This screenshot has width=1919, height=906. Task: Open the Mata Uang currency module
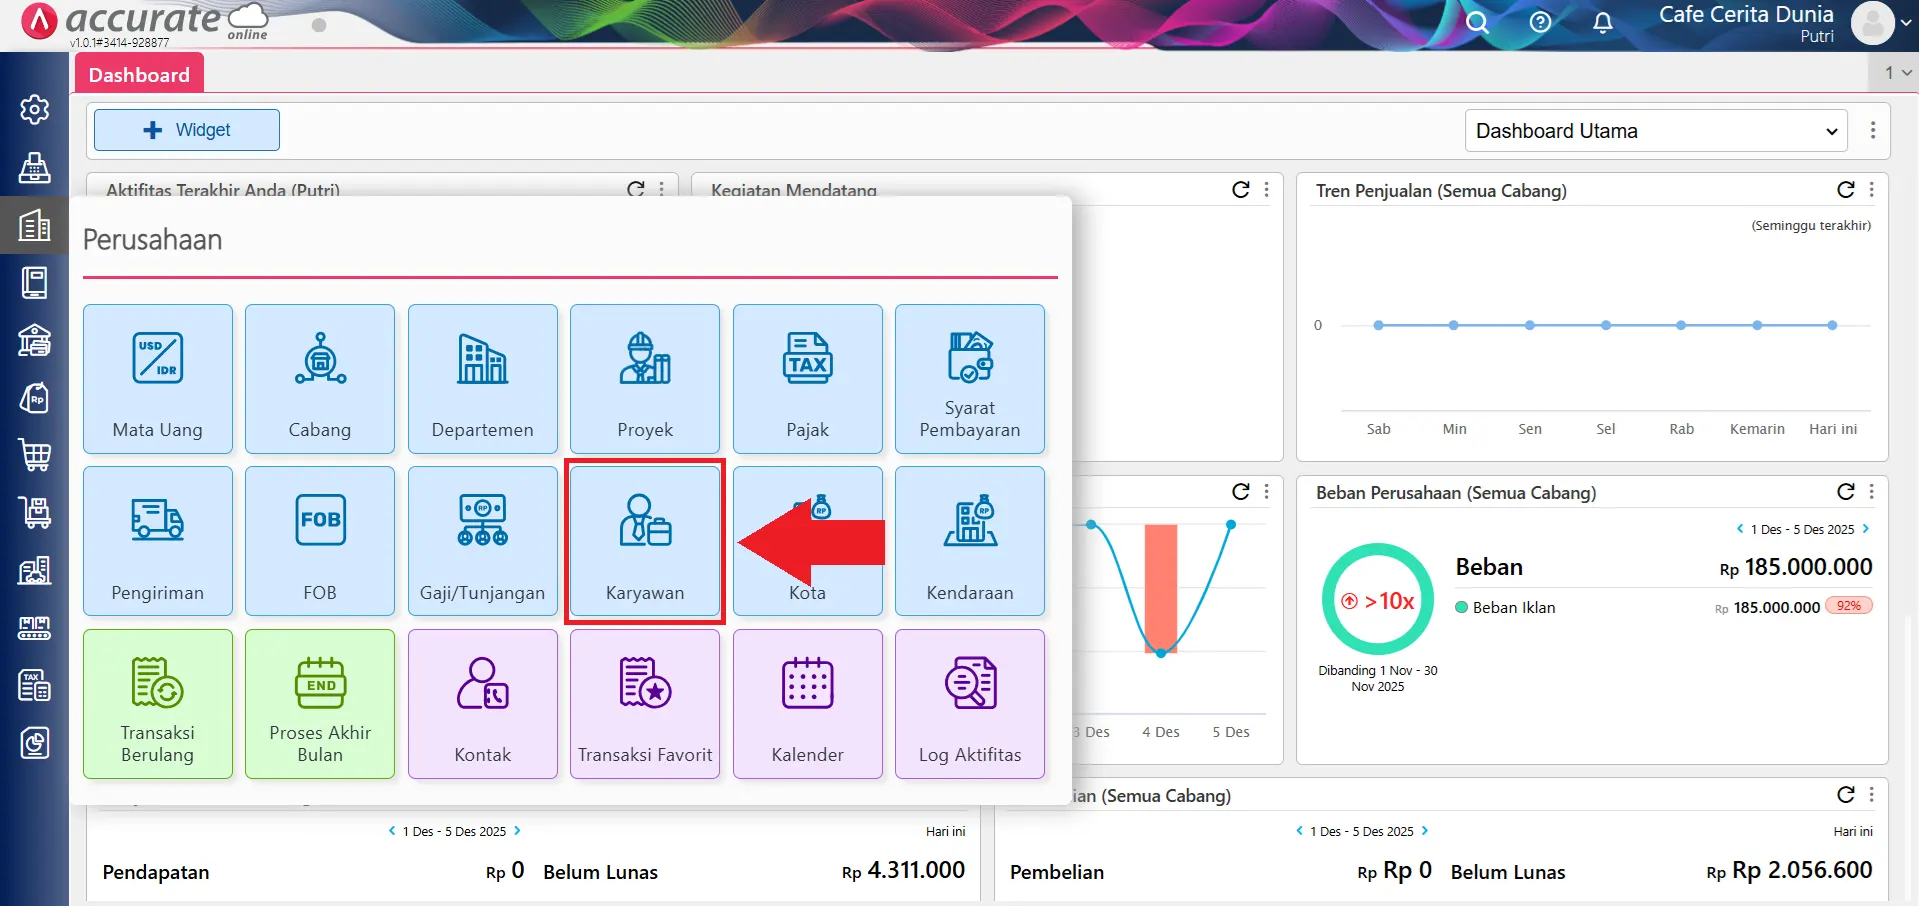[x=158, y=379]
